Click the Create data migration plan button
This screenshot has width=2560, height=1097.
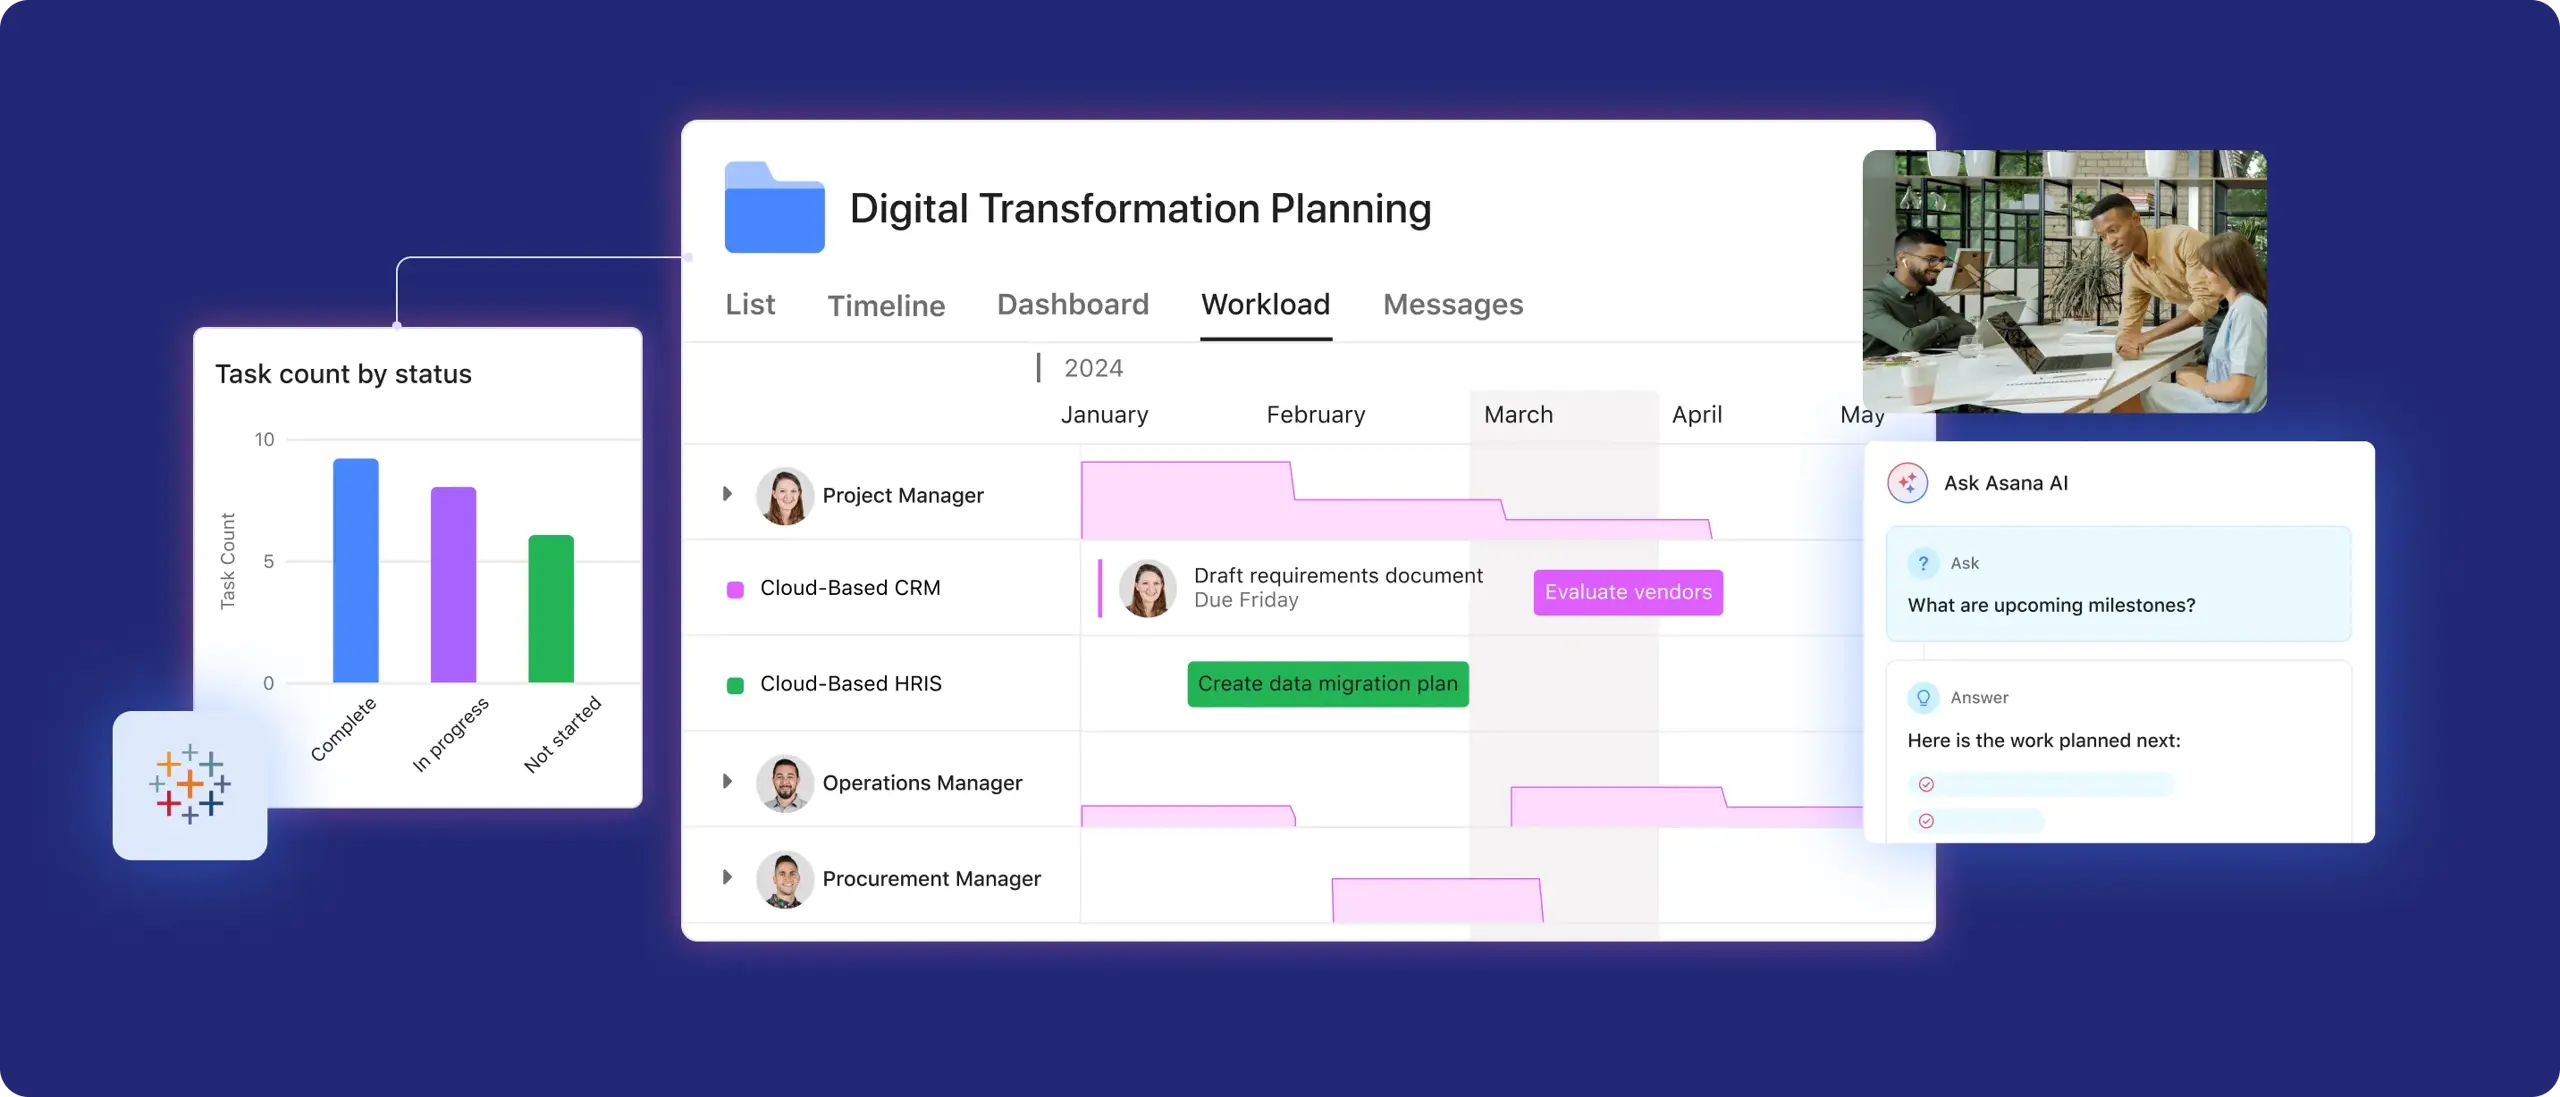(1327, 682)
